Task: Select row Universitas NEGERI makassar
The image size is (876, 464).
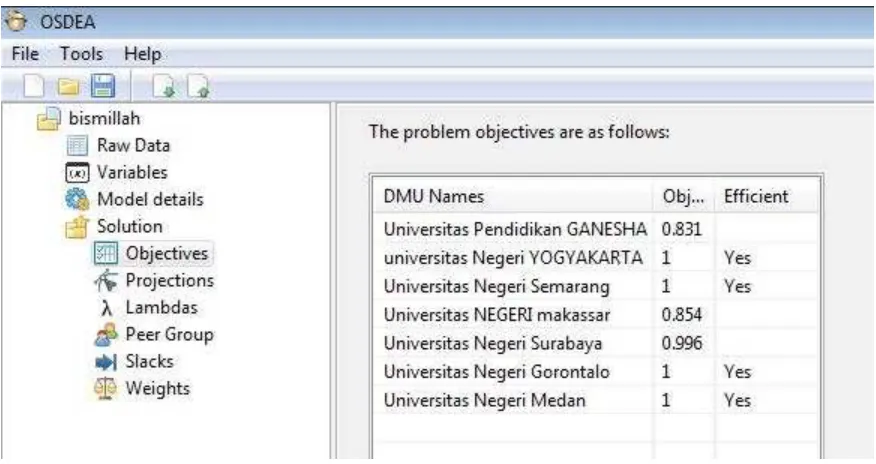Action: [x=597, y=315]
